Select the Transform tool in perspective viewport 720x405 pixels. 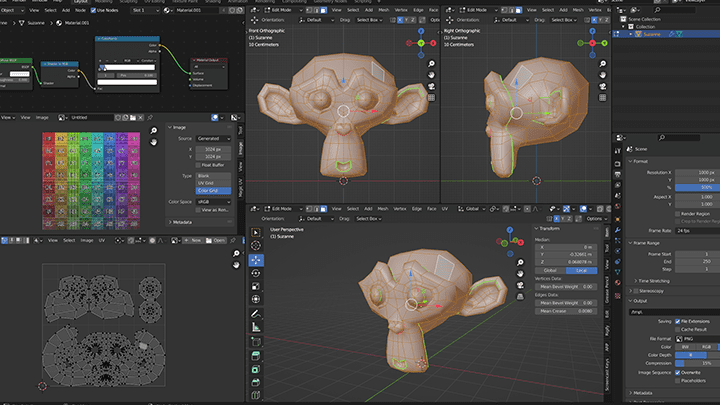click(256, 299)
